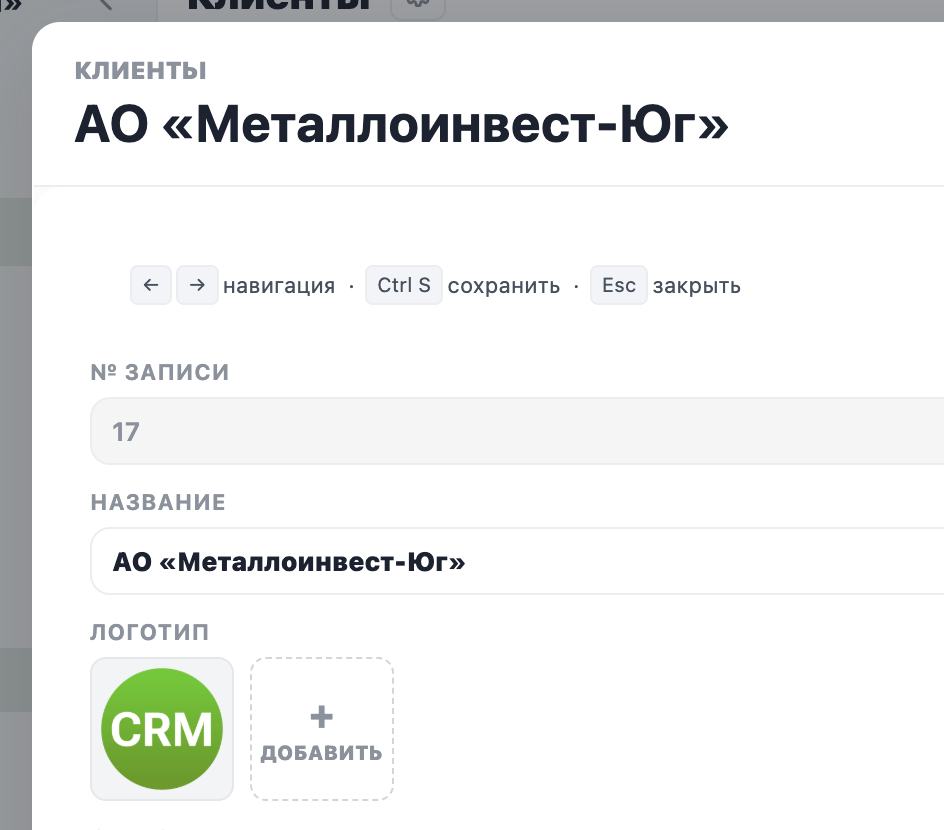This screenshot has width=944, height=830.
Task: Click the Ctrl S save shortcut badge
Action: coord(404,285)
